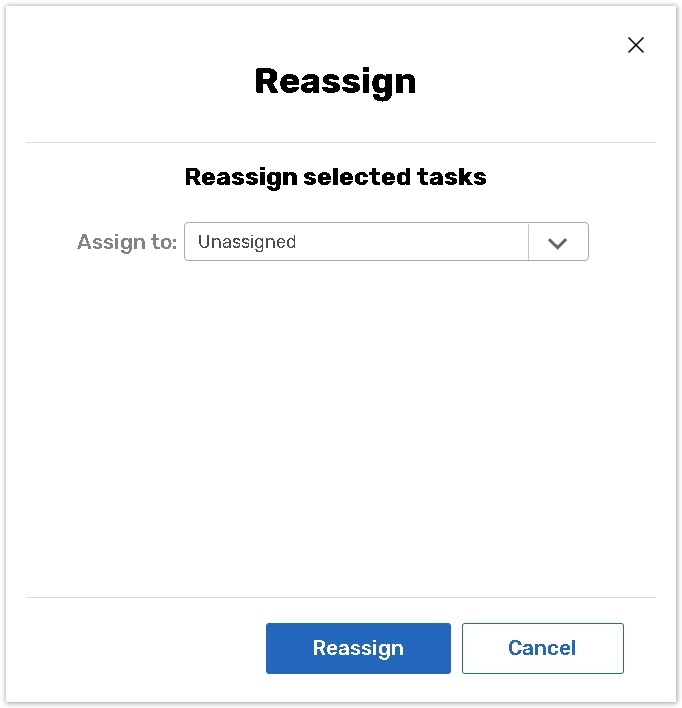Click the Reassign dialog title
This screenshot has width=682, height=708.
click(x=335, y=81)
